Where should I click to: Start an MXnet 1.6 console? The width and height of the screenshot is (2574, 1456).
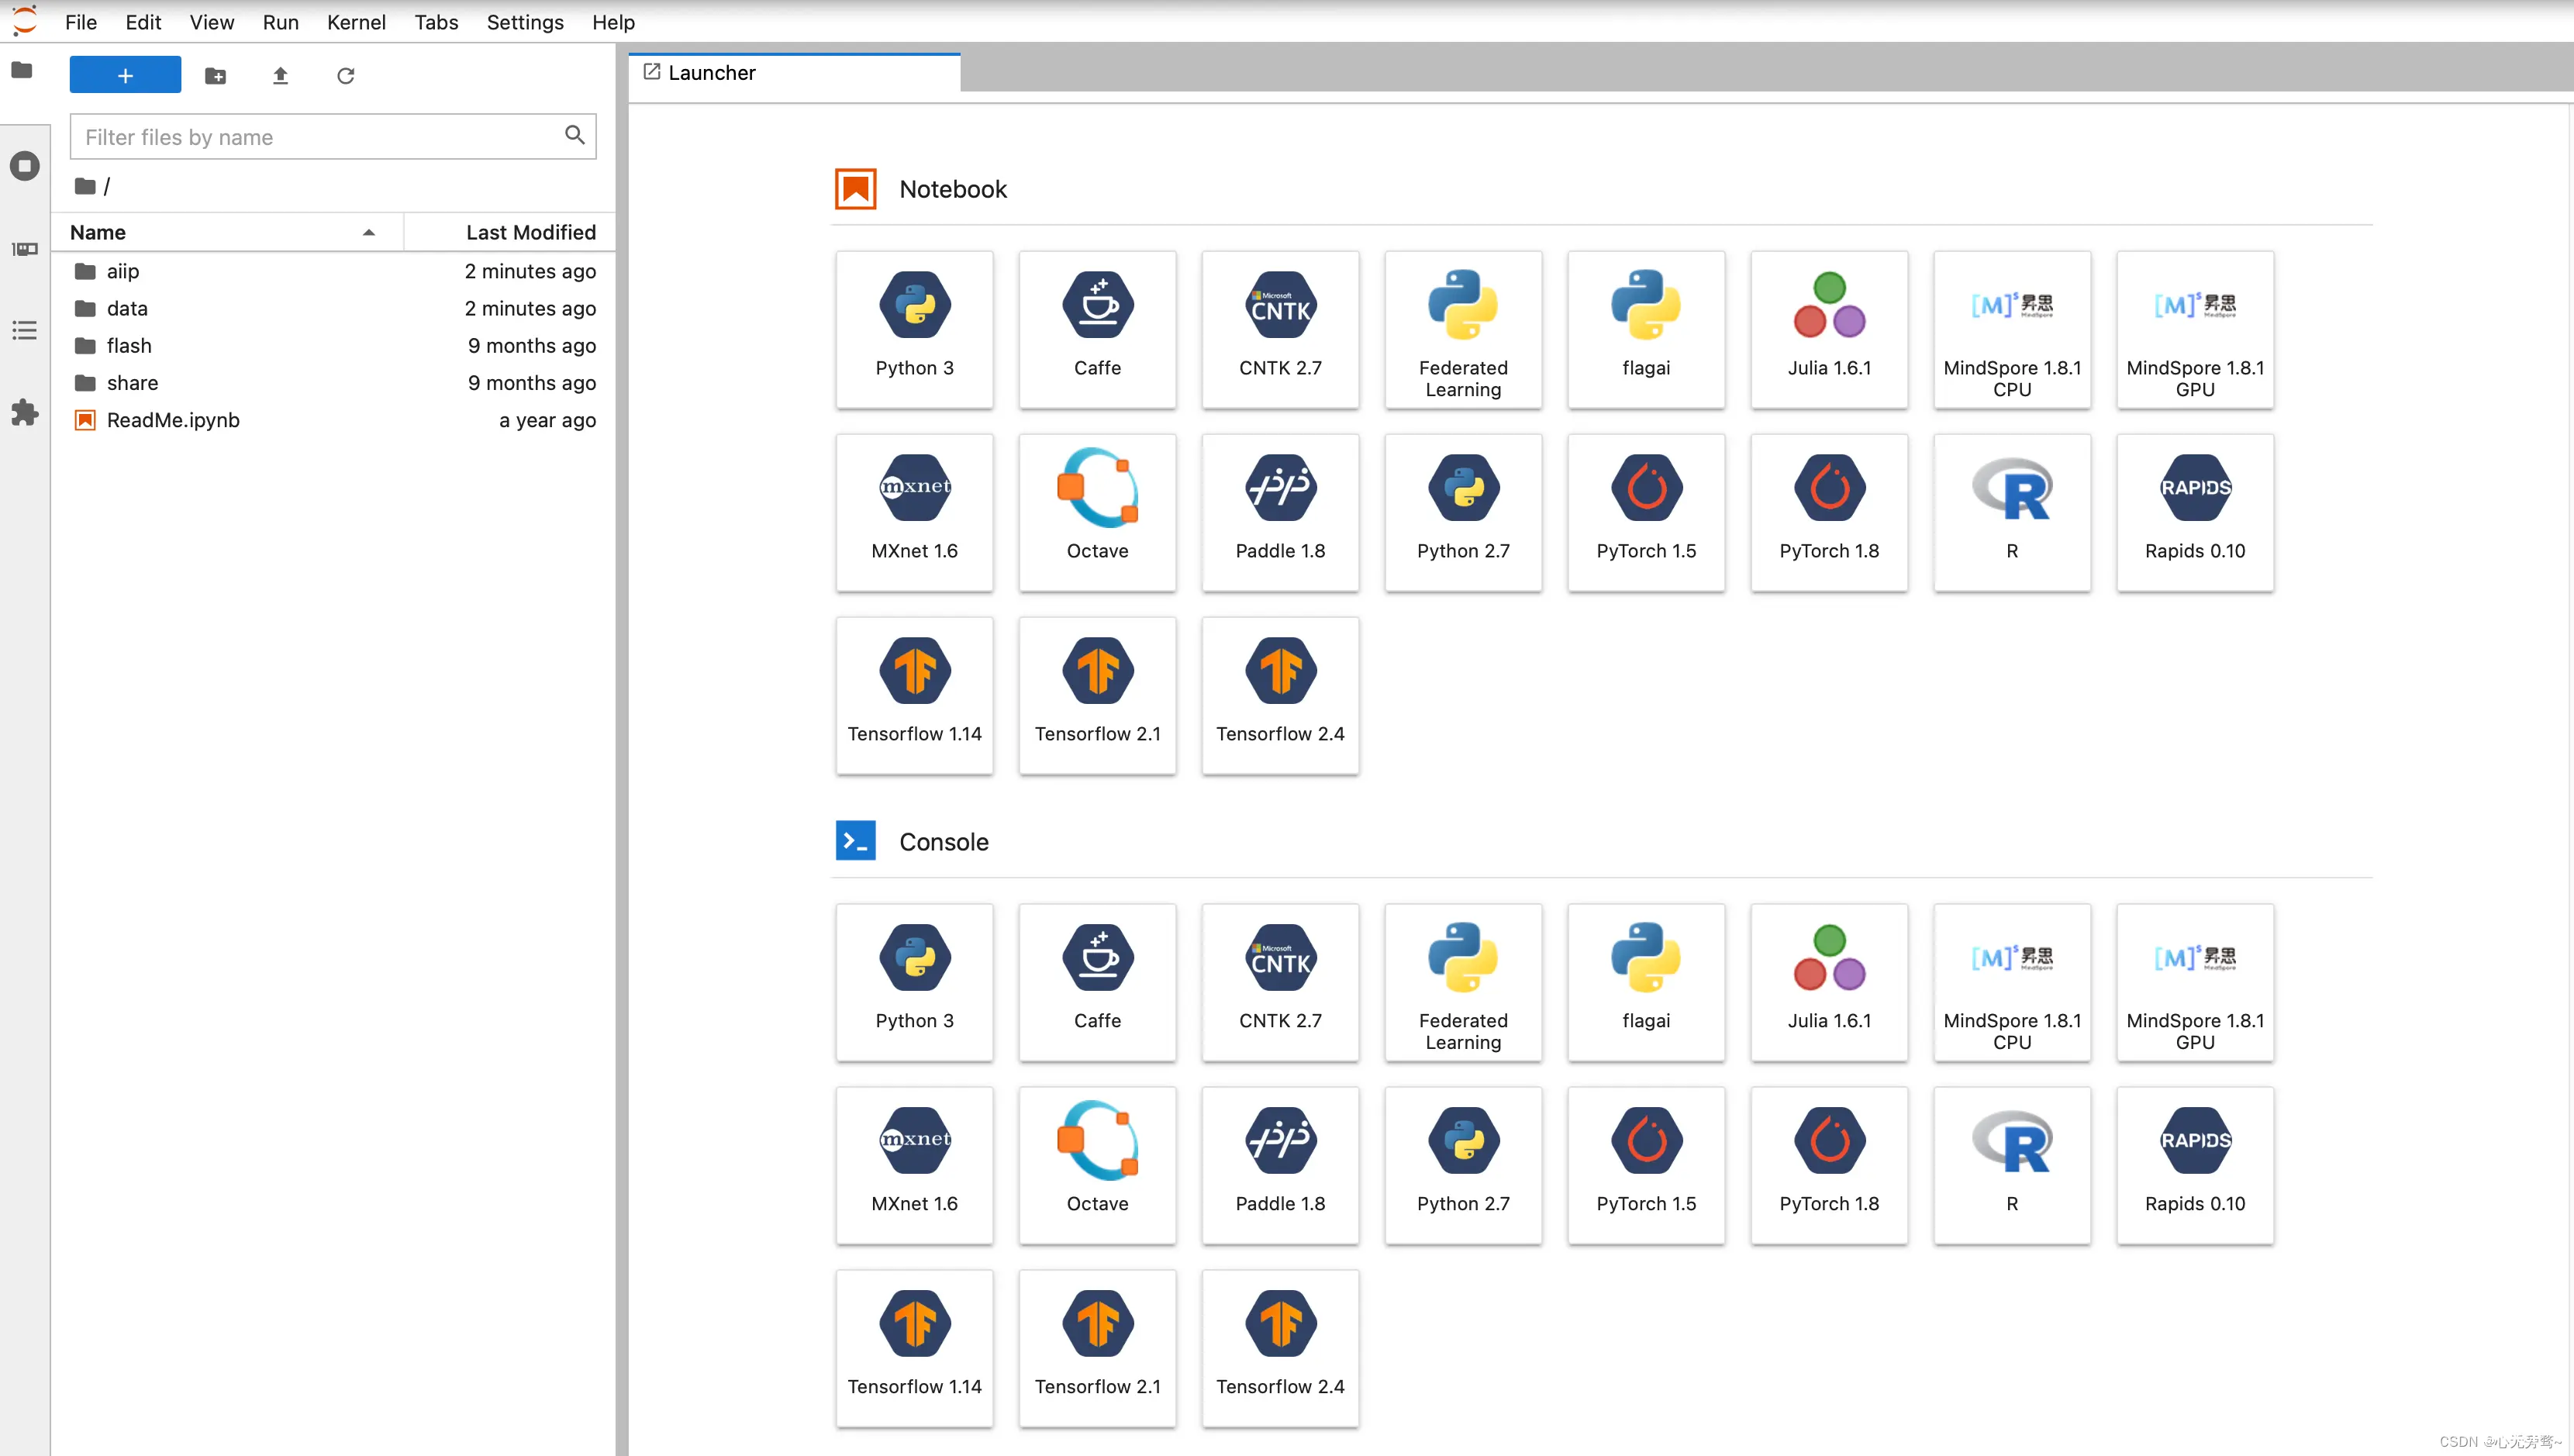pos(915,1165)
